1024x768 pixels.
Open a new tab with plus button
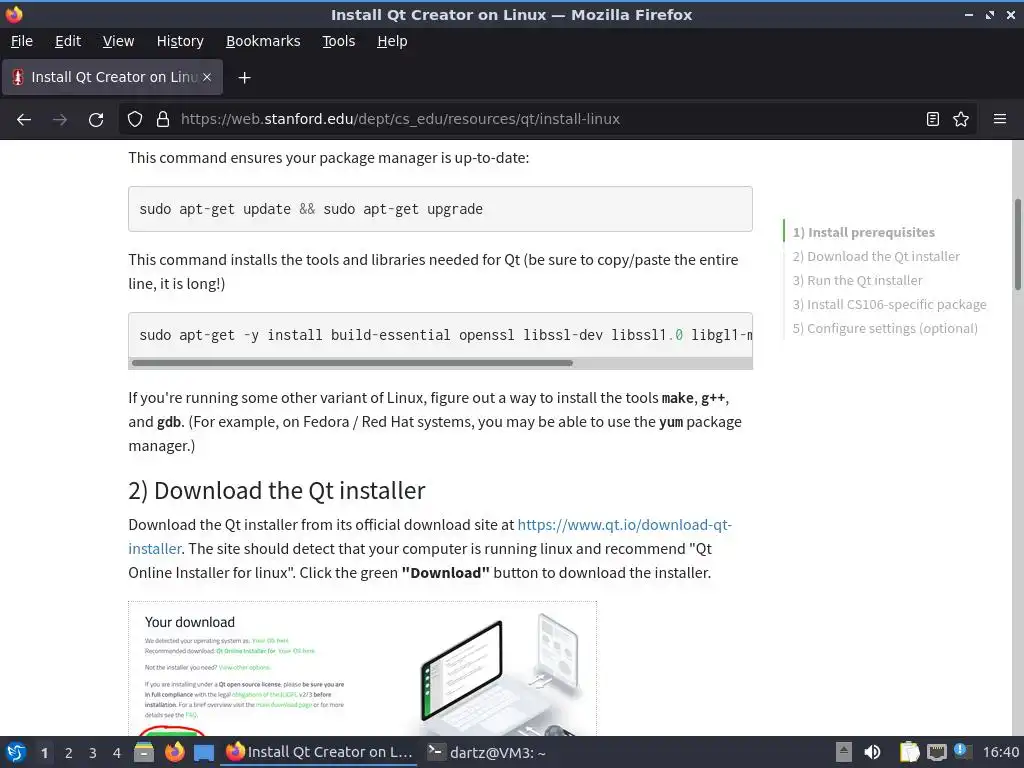click(x=244, y=78)
